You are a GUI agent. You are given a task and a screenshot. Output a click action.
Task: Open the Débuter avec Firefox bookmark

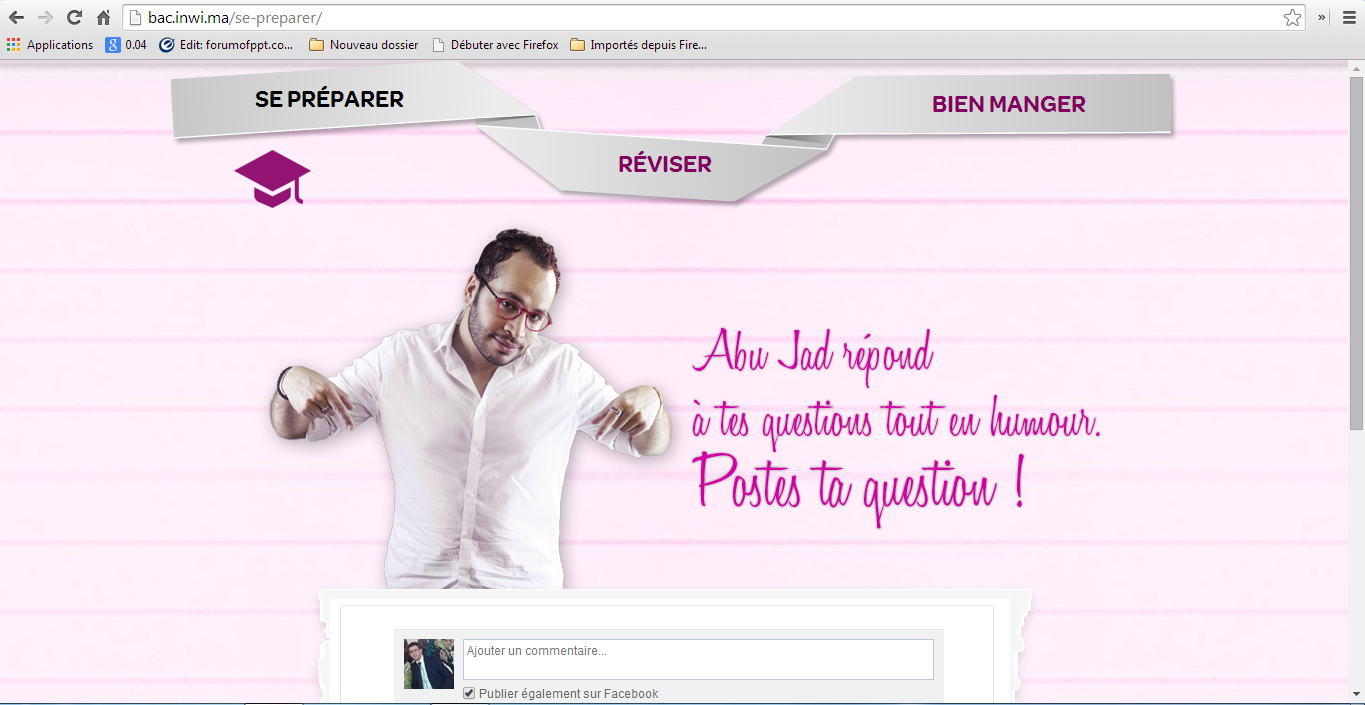[x=495, y=45]
